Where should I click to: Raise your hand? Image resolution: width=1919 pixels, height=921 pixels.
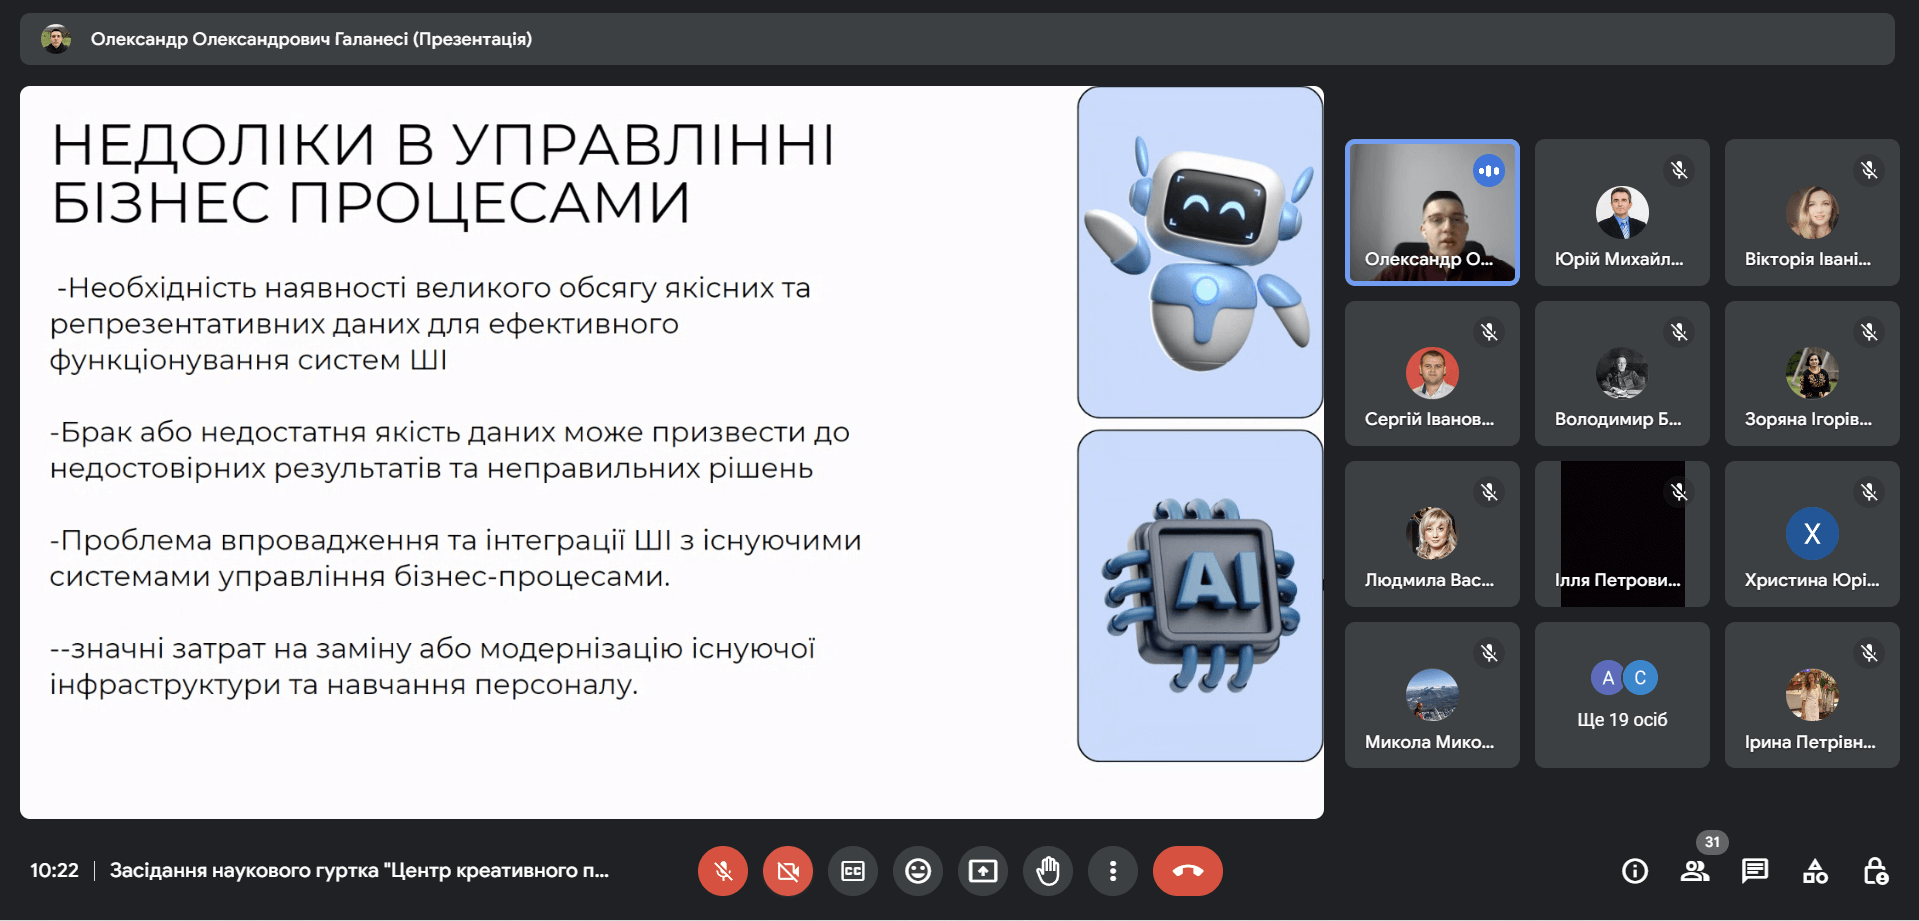(1048, 871)
